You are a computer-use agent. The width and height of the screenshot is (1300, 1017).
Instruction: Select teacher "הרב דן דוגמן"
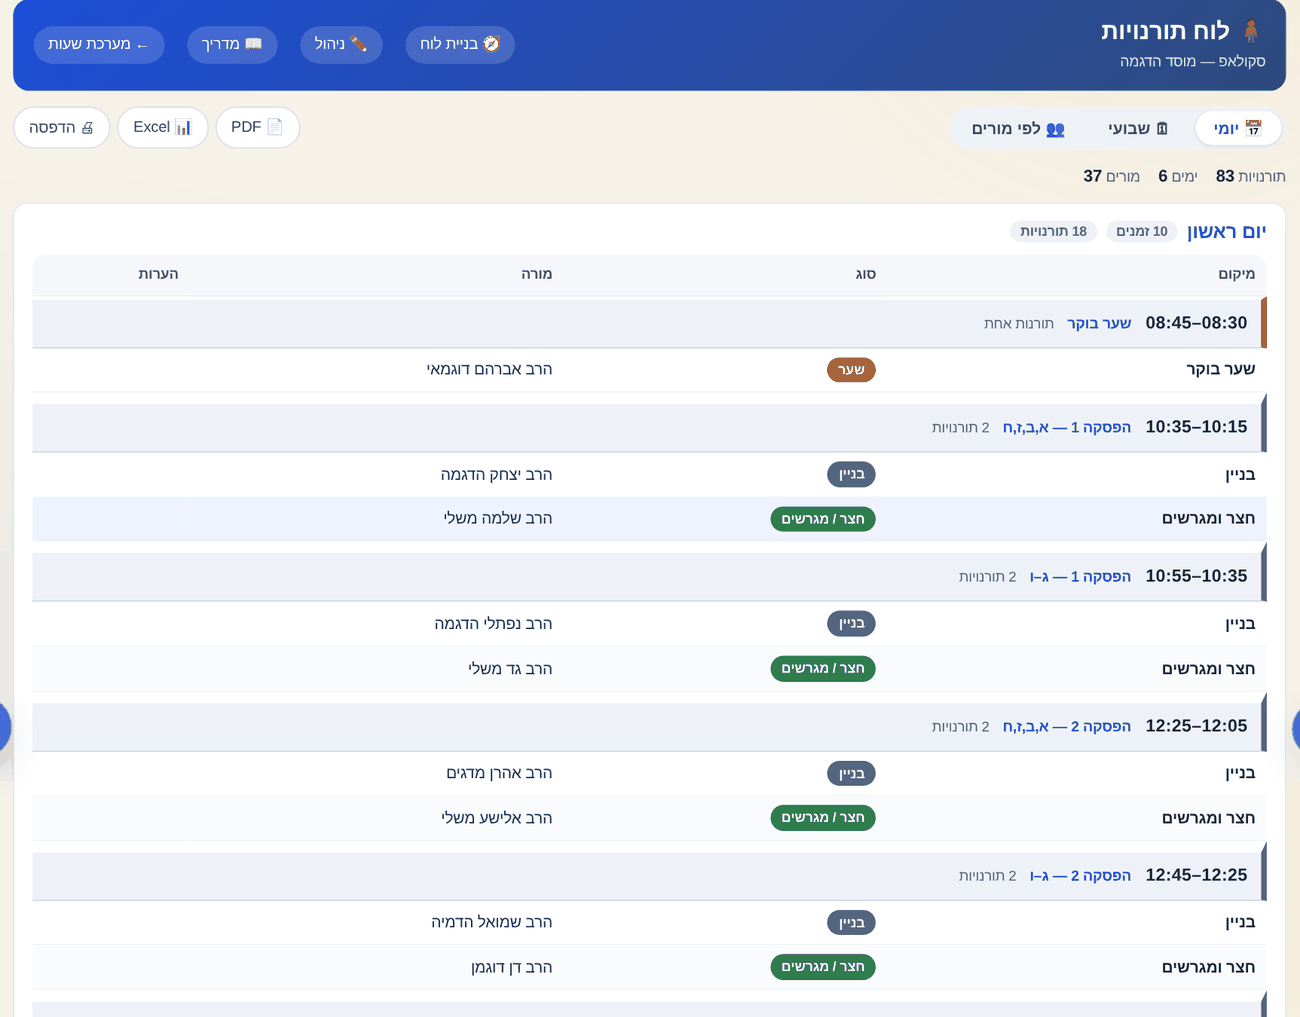click(x=511, y=967)
